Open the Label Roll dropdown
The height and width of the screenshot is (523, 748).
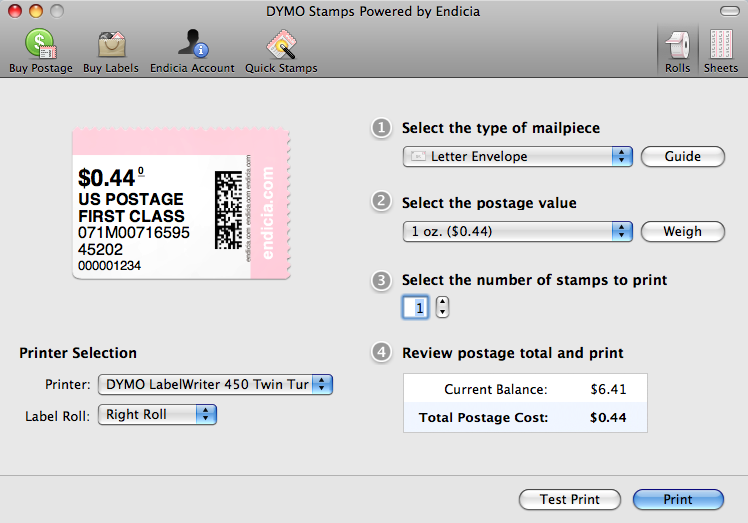tap(157, 414)
